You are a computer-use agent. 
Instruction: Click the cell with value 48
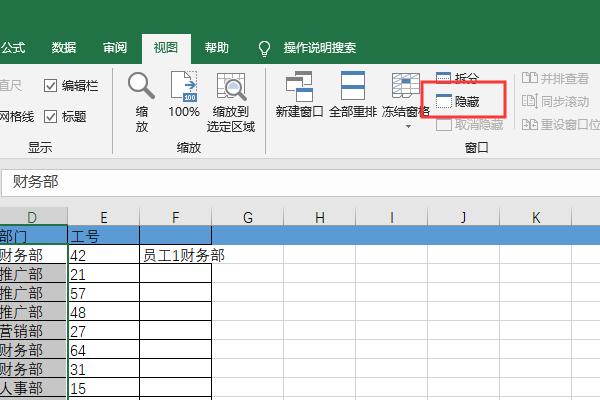103,312
